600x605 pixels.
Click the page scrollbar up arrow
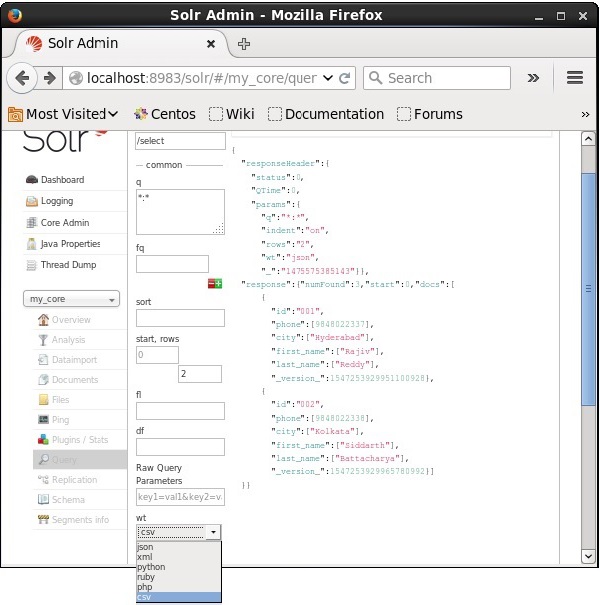click(x=588, y=139)
